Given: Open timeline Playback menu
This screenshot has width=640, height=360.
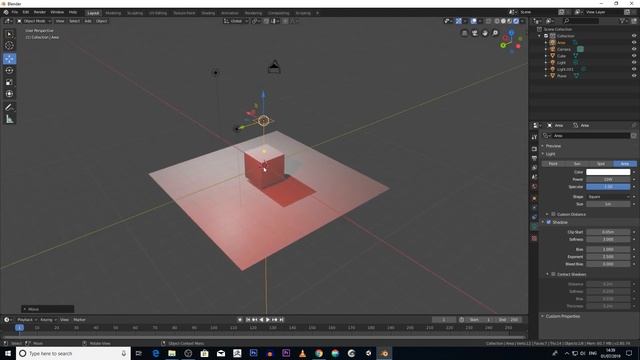Looking at the screenshot, I should point(27,320).
